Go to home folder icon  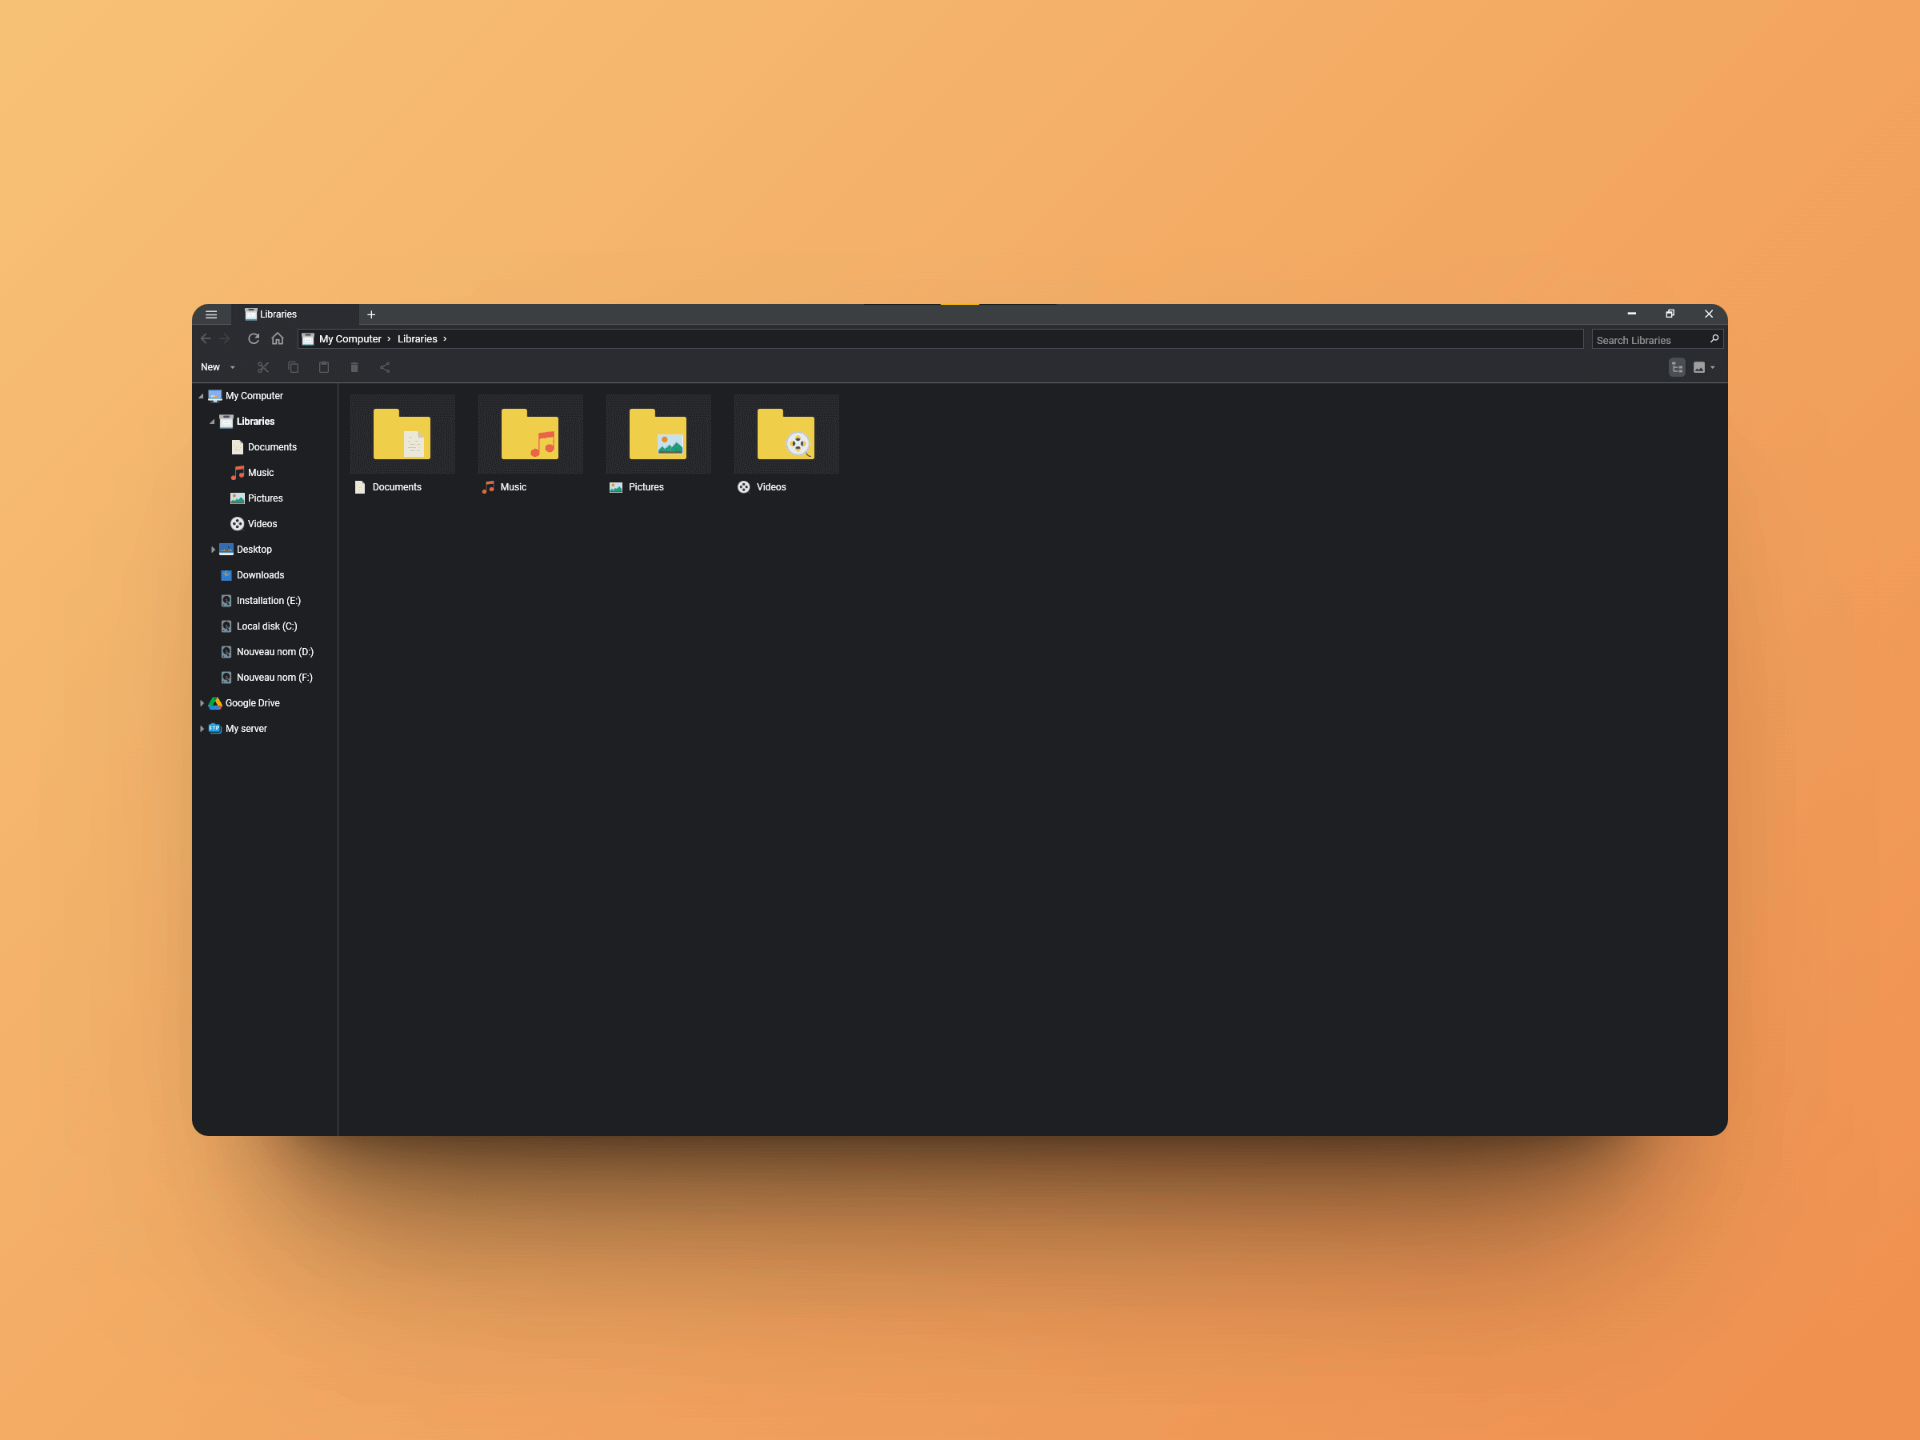[x=278, y=339]
